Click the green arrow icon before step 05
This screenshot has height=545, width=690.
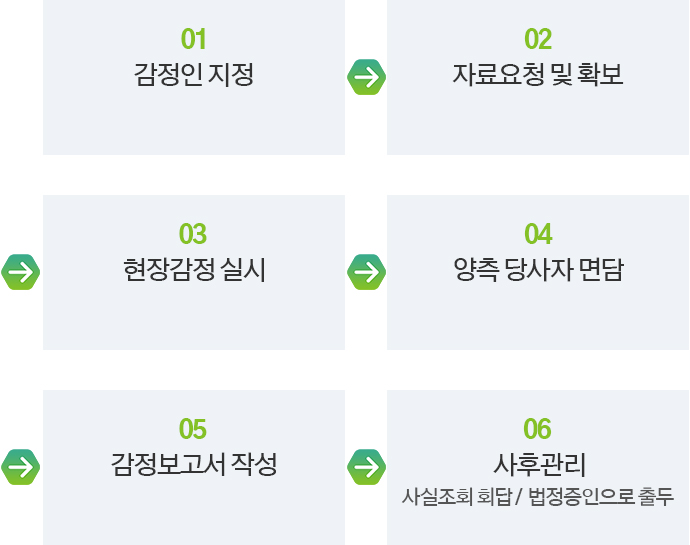pyautogui.click(x=21, y=467)
